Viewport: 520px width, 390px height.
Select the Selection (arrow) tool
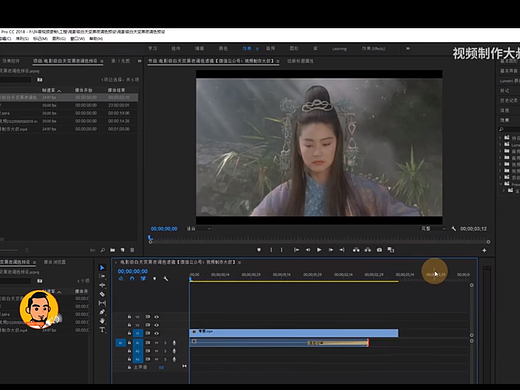pyautogui.click(x=102, y=268)
